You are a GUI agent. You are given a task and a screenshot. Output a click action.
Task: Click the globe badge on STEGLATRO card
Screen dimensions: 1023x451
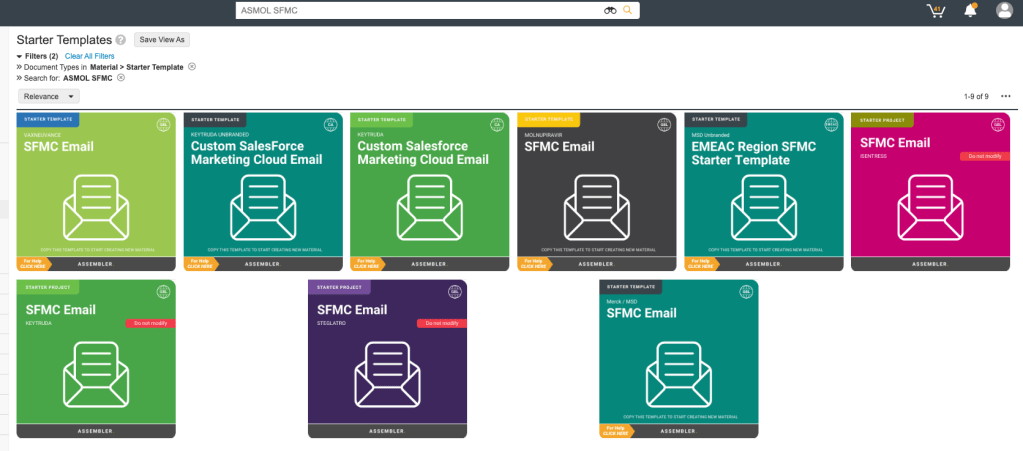click(455, 292)
